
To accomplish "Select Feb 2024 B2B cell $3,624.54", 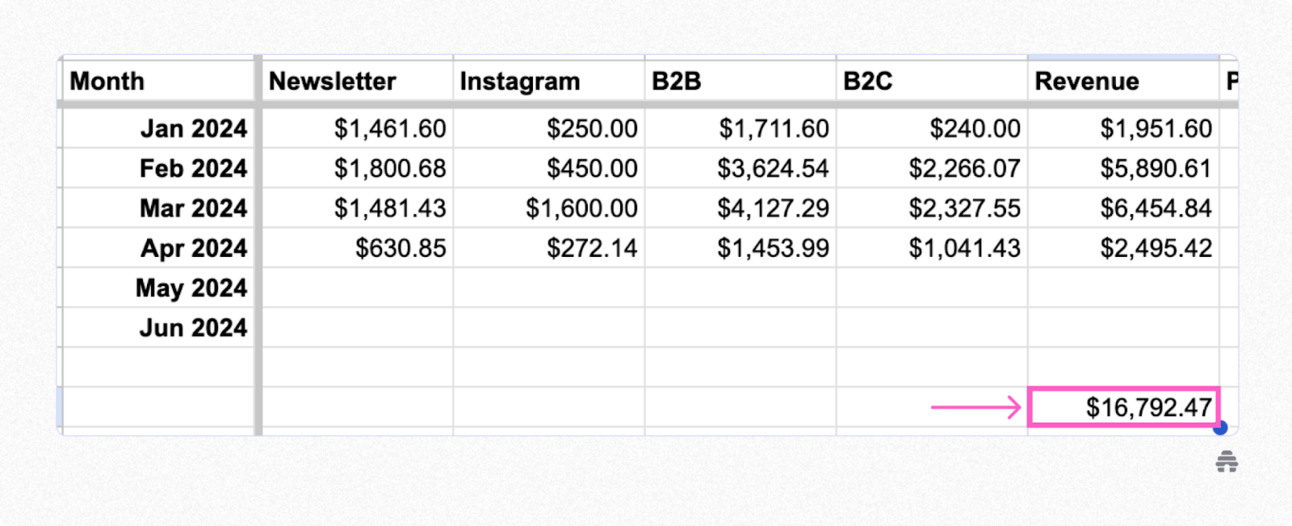I will tap(740, 168).
